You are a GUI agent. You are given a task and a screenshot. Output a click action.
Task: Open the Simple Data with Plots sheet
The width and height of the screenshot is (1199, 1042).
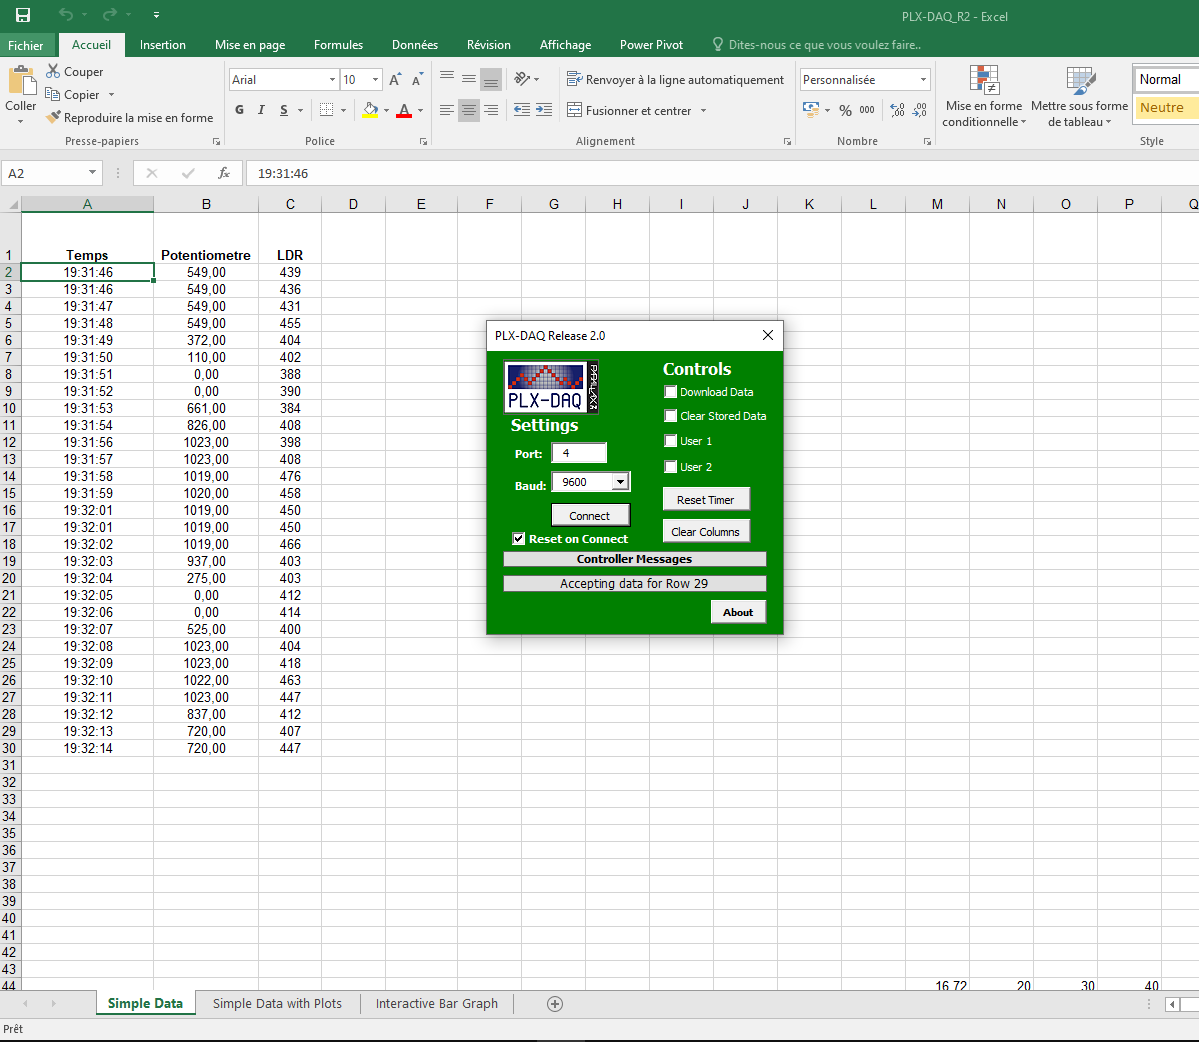(278, 1004)
